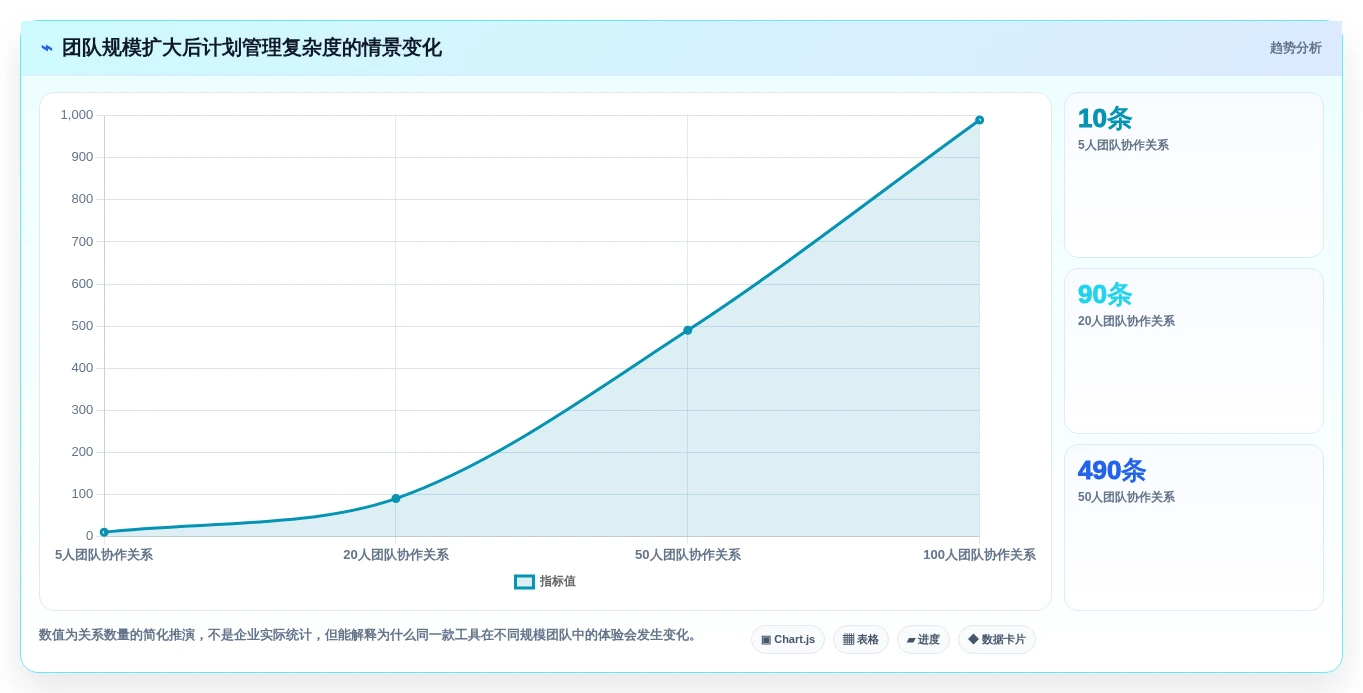Select the Chart.js tag button
The image size is (1363, 693).
[788, 640]
